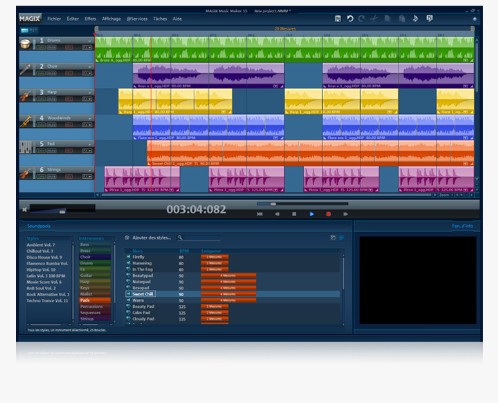
Task: Open the Aide menu
Action: pos(177,19)
